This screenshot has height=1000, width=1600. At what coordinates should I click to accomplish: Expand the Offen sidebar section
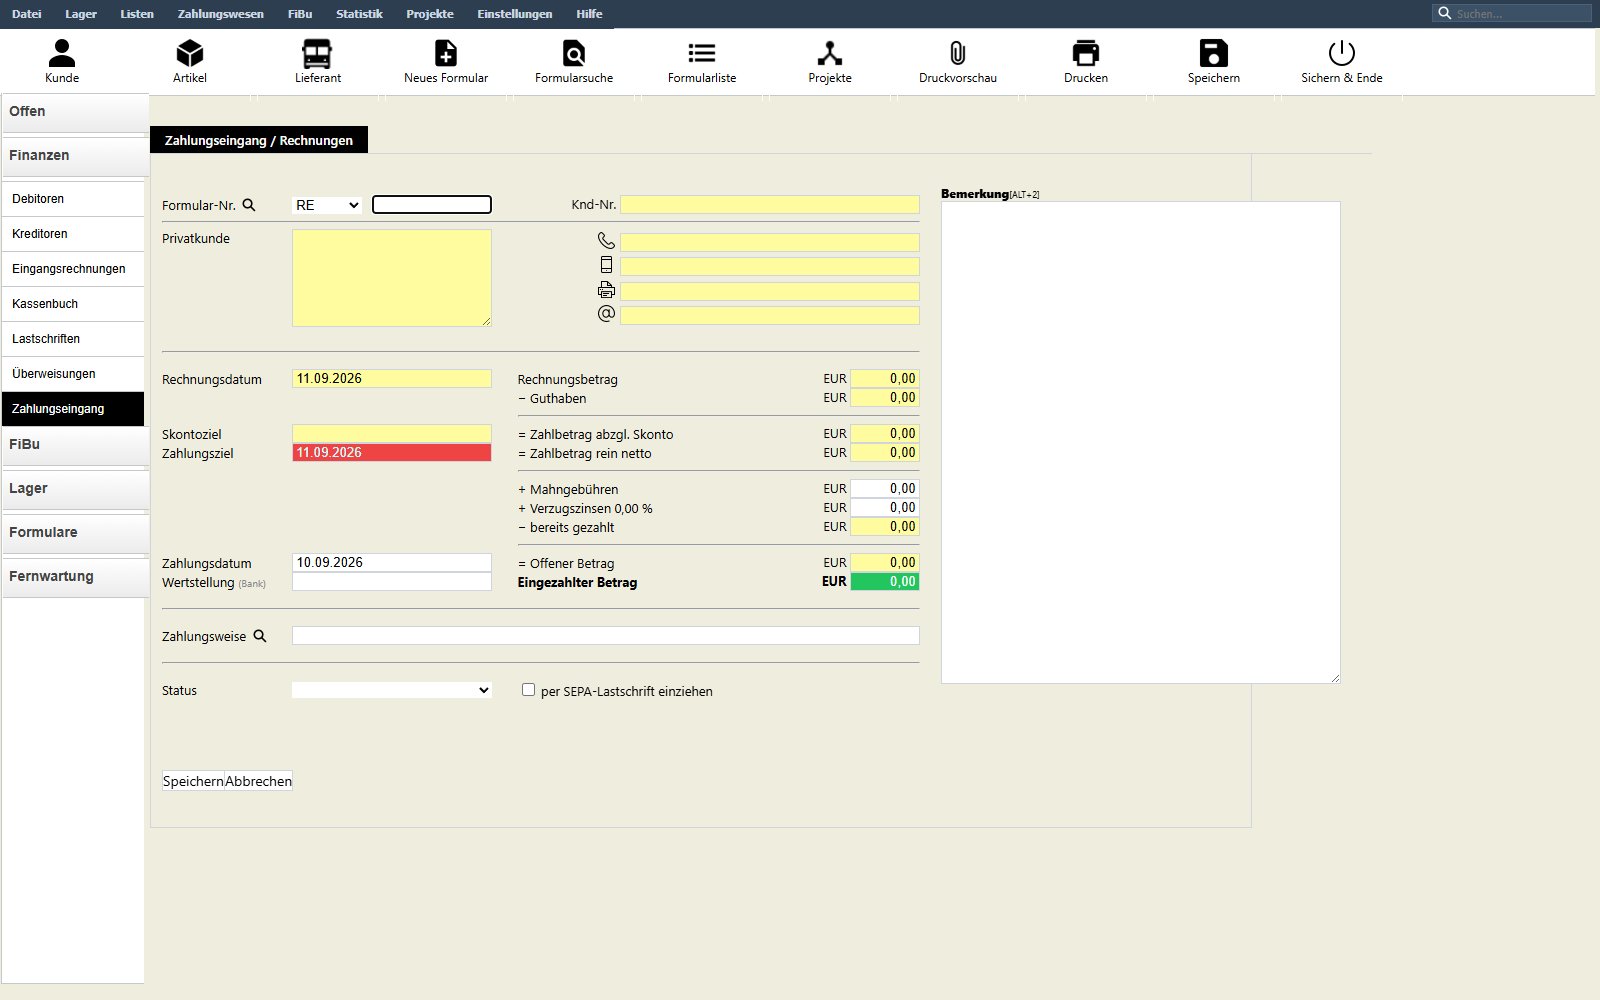(75, 112)
